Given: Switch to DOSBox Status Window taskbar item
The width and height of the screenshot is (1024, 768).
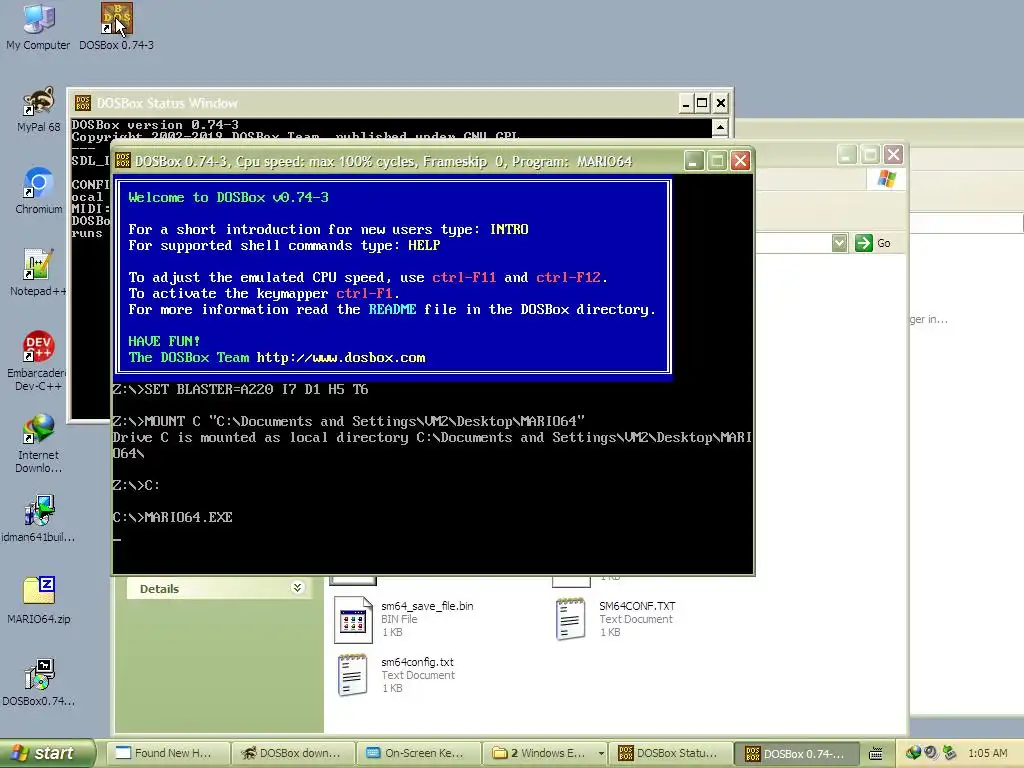Looking at the screenshot, I should (671, 753).
